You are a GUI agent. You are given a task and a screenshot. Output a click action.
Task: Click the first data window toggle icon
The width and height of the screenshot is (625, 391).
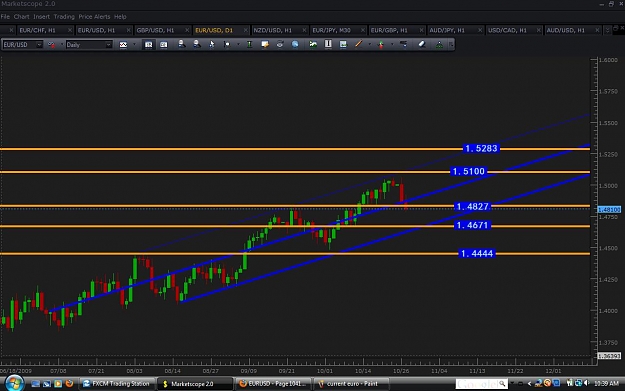pos(148,45)
